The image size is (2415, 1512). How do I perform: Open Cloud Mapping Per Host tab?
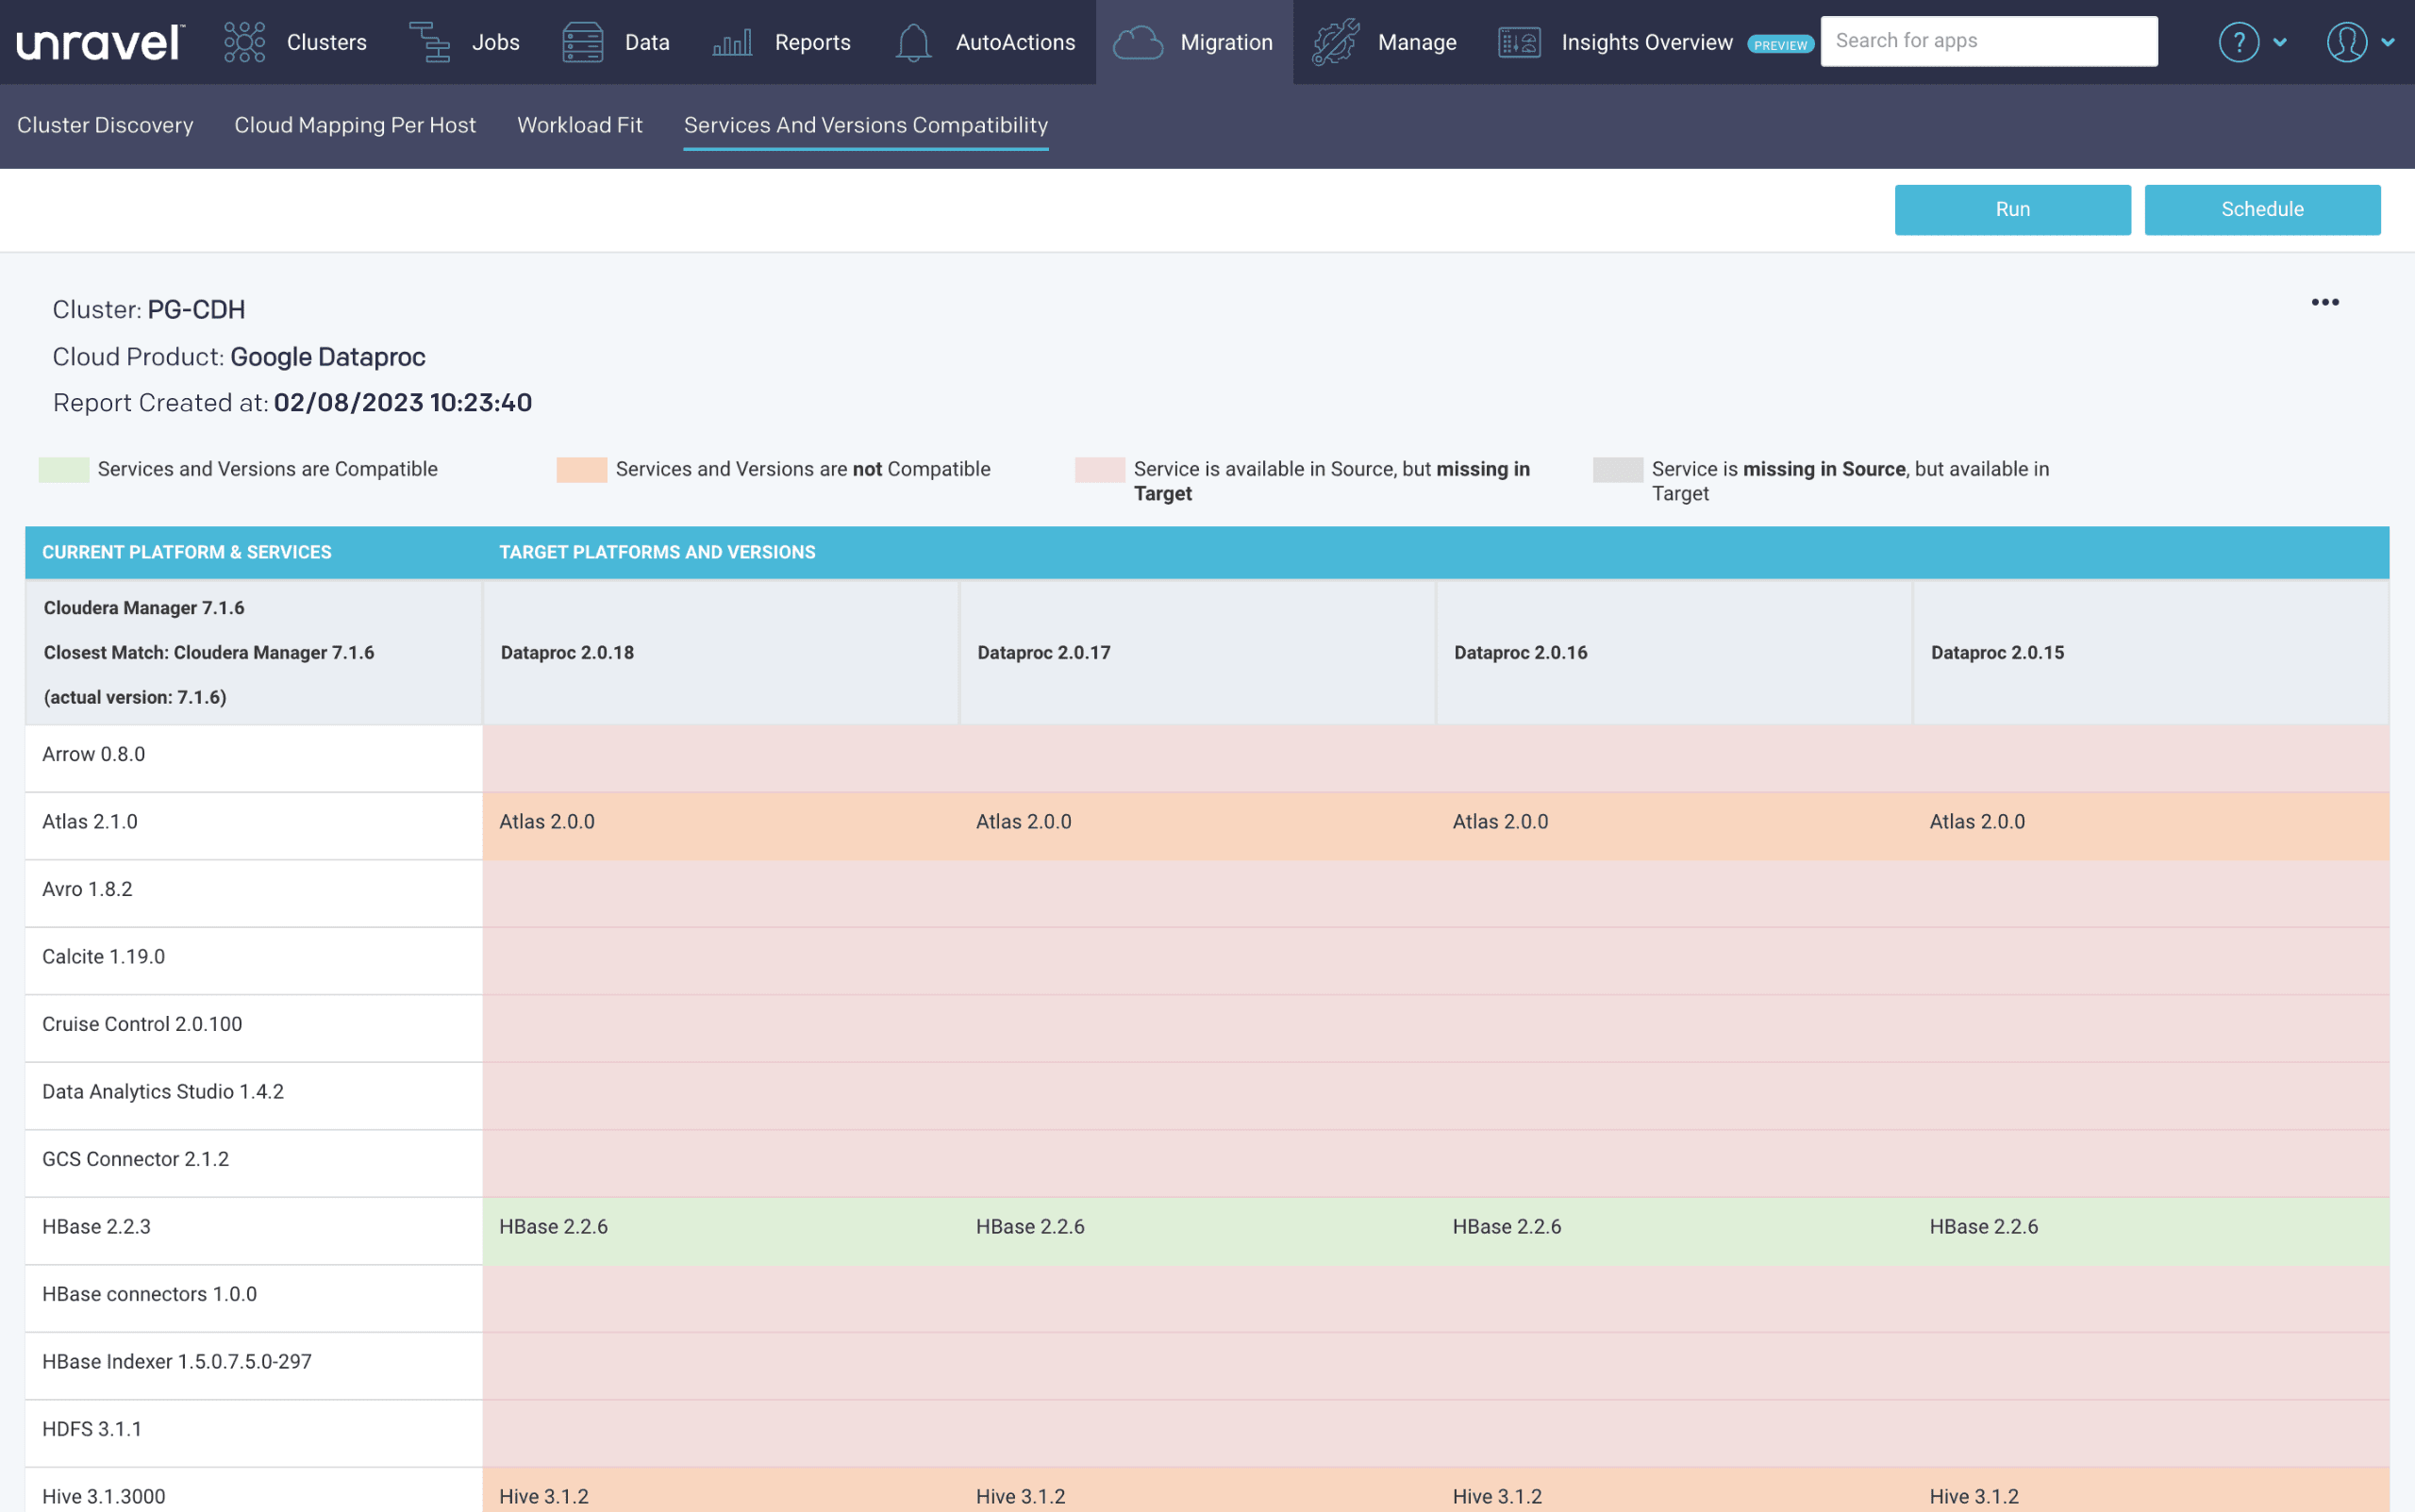[x=355, y=125]
